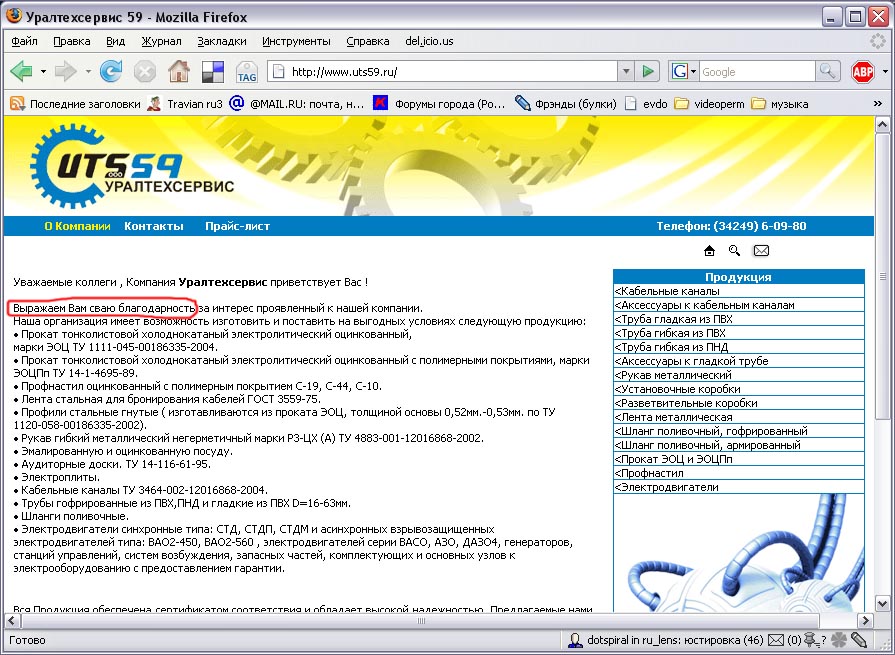Image resolution: width=895 pixels, height=655 pixels.
Task: Open the Закладки menu
Action: pyautogui.click(x=222, y=41)
